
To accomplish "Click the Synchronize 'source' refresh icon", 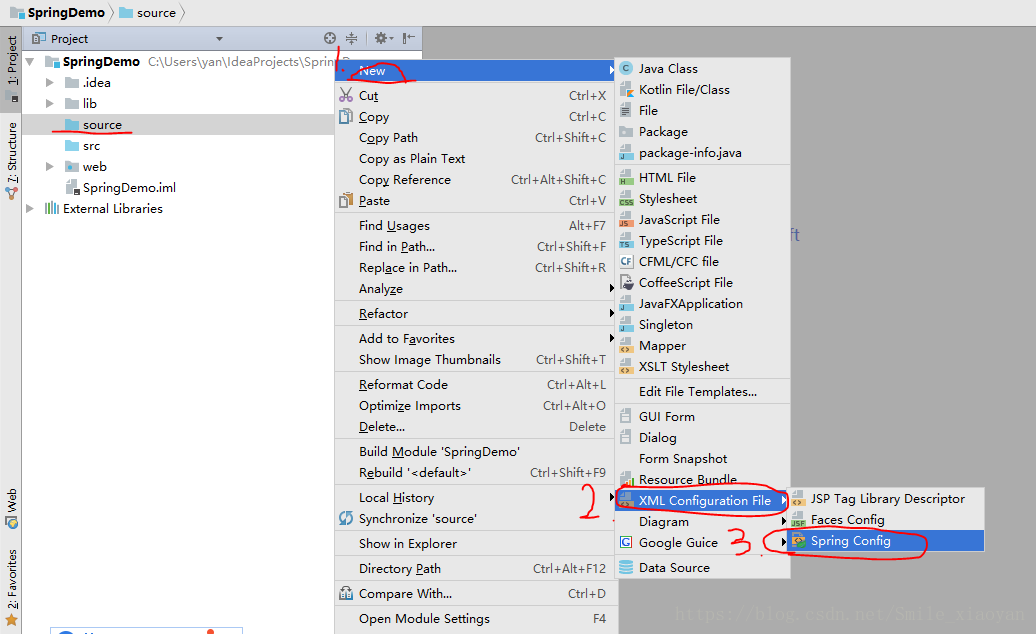I will (x=346, y=518).
